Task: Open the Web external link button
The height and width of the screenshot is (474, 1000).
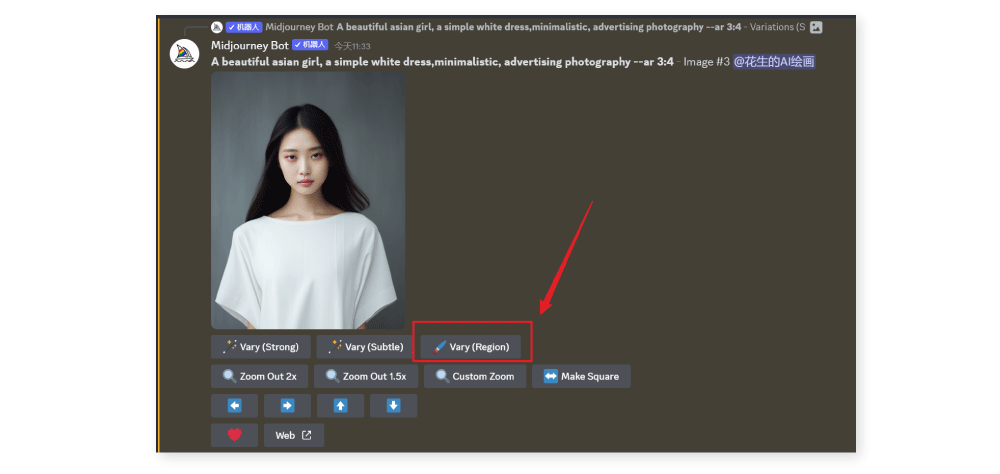Action: tap(293, 435)
